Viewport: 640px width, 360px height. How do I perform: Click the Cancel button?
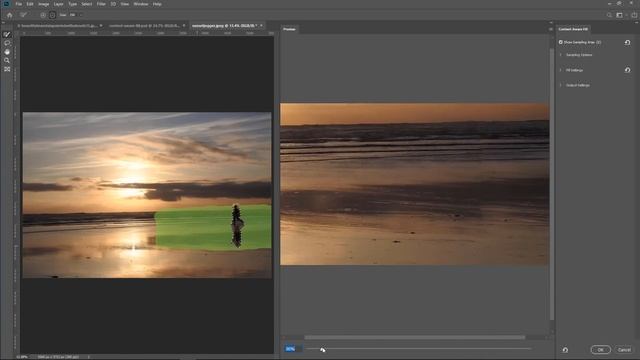pos(624,350)
